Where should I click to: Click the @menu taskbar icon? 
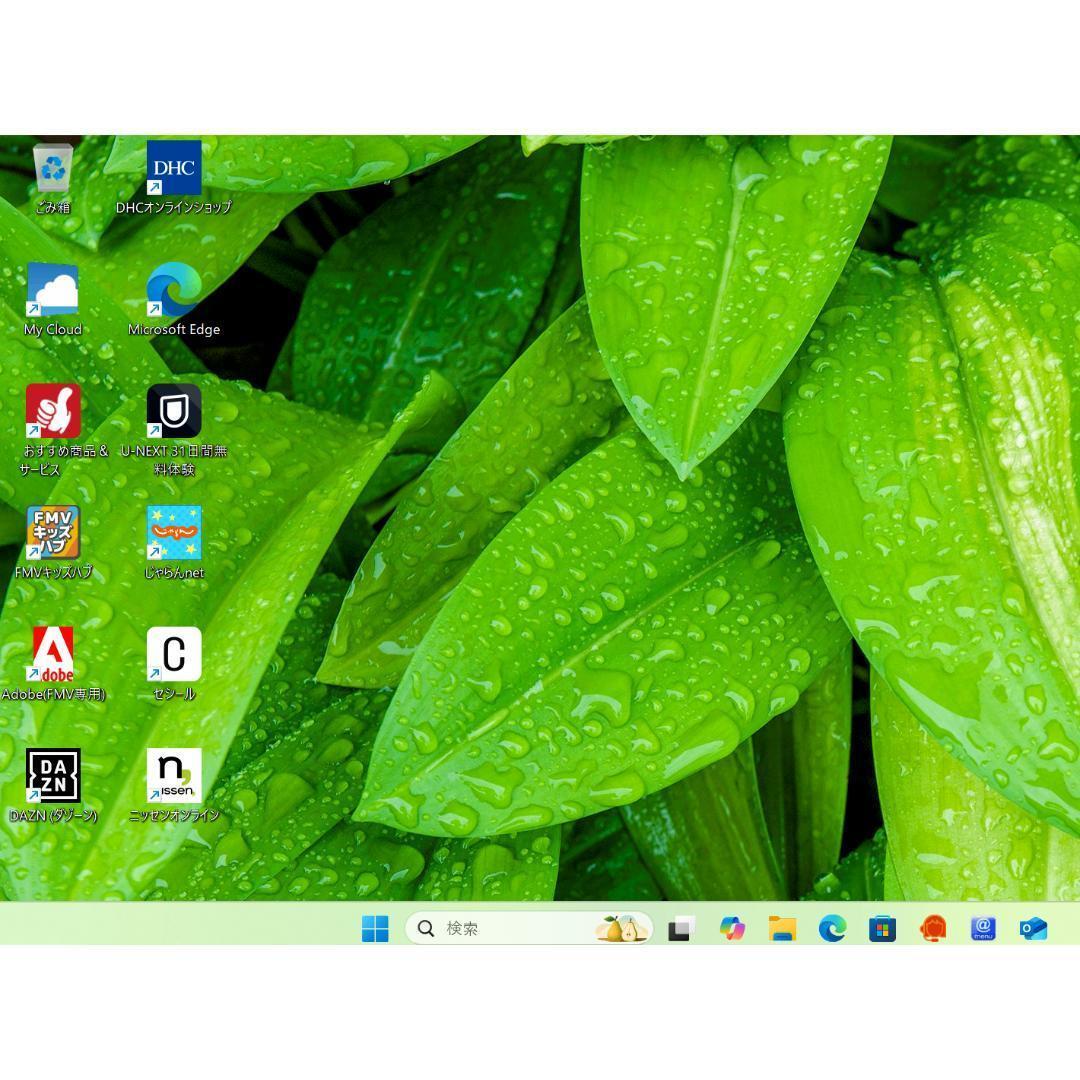(983, 929)
